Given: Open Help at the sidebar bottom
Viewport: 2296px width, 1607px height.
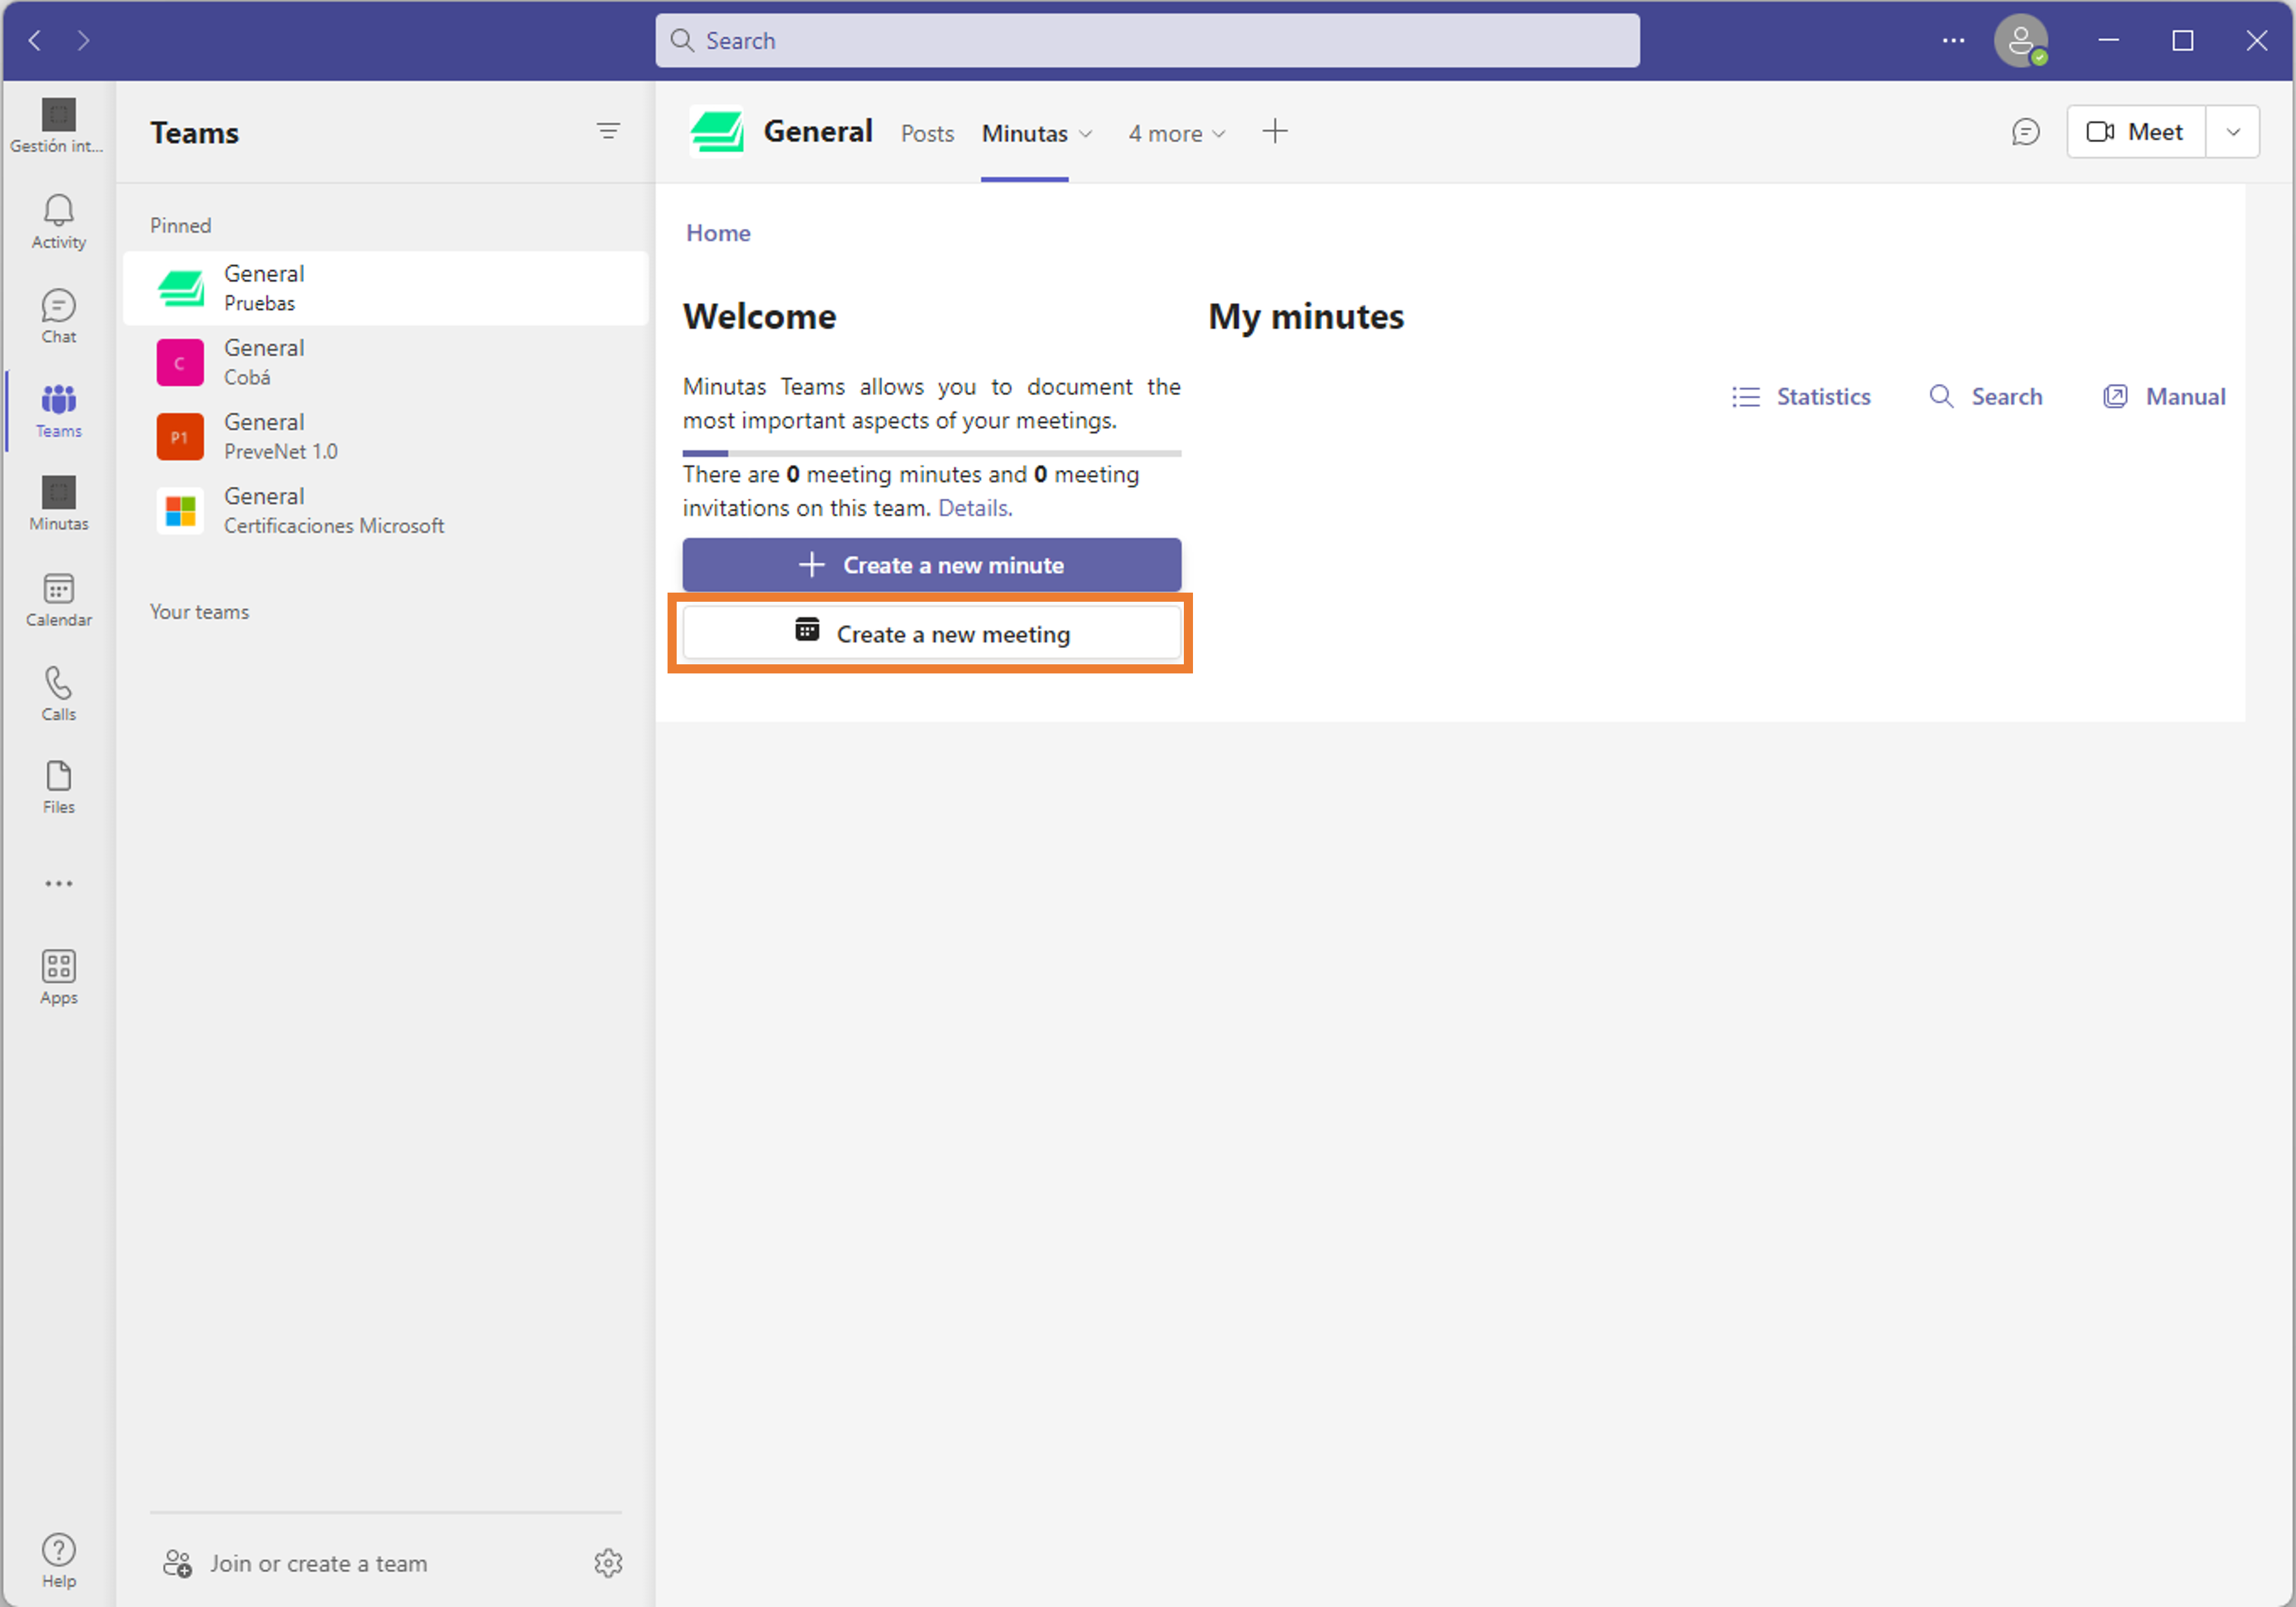Looking at the screenshot, I should [58, 1560].
